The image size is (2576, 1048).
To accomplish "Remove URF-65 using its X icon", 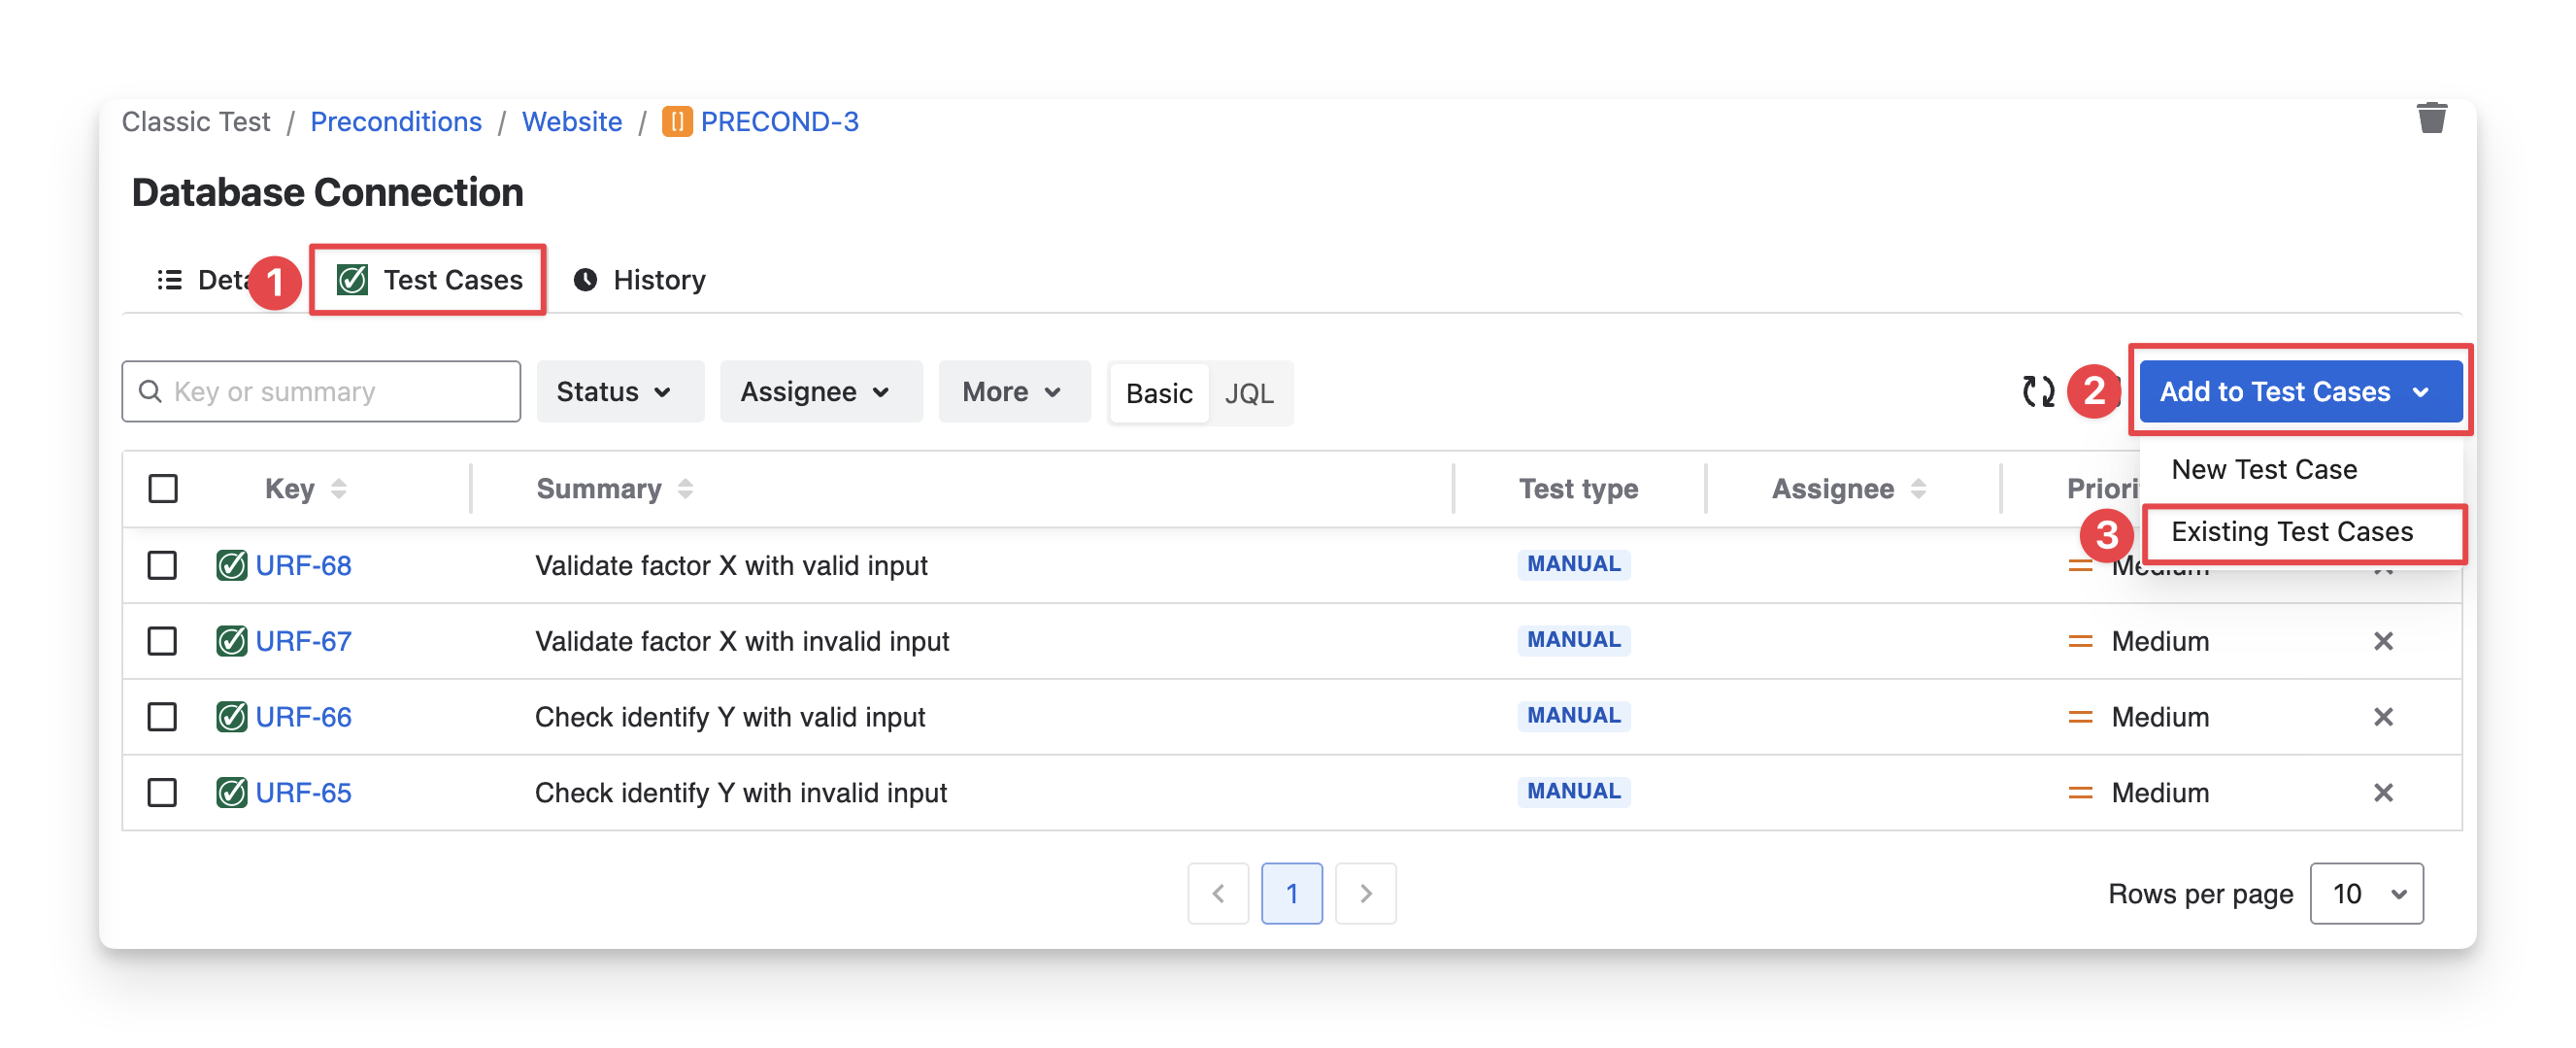I will [x=2383, y=793].
